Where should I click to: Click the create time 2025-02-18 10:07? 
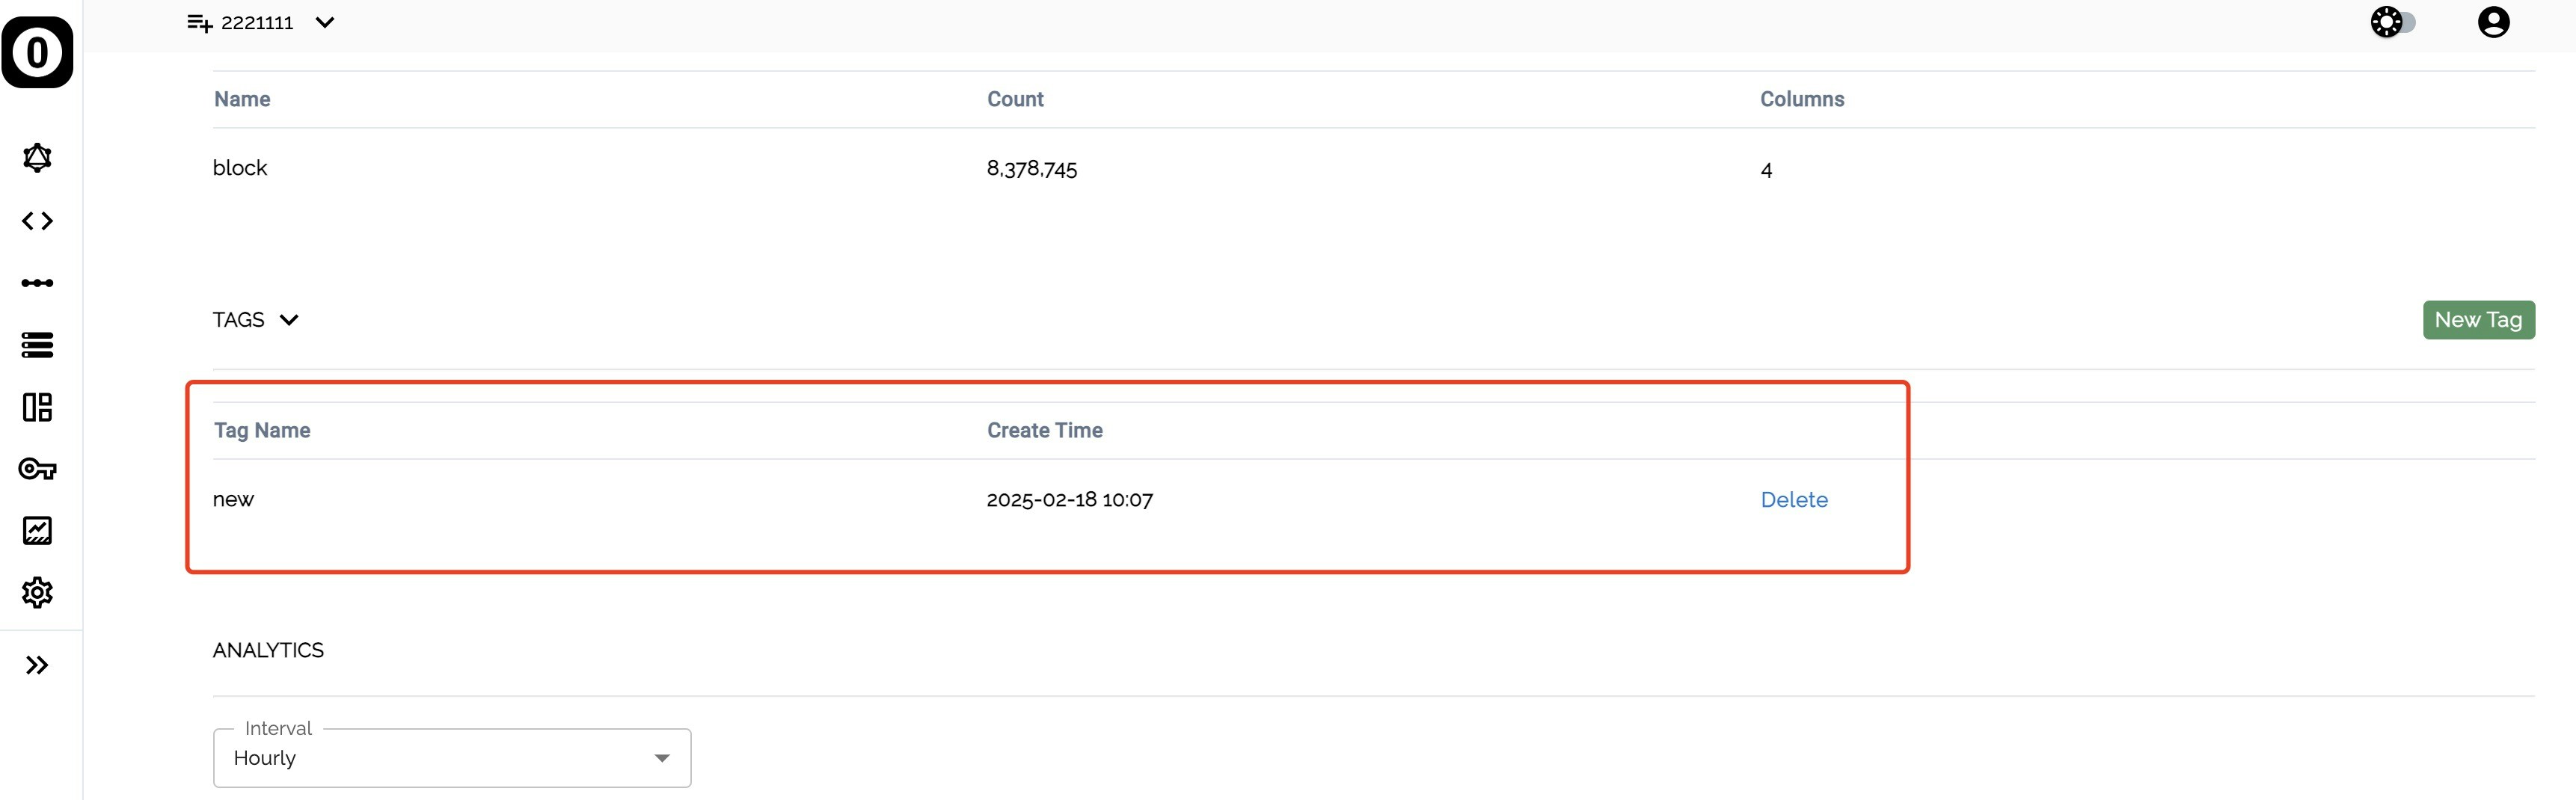[x=1070, y=500]
